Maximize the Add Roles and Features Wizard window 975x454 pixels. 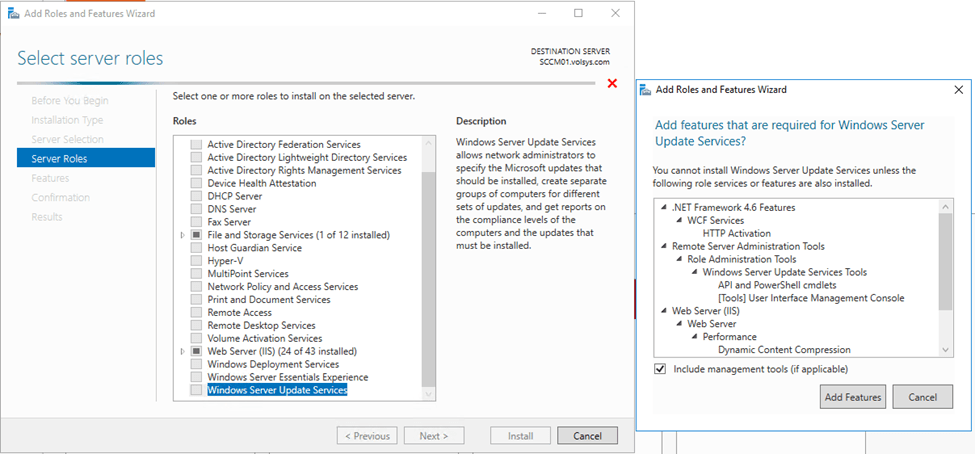[x=578, y=13]
